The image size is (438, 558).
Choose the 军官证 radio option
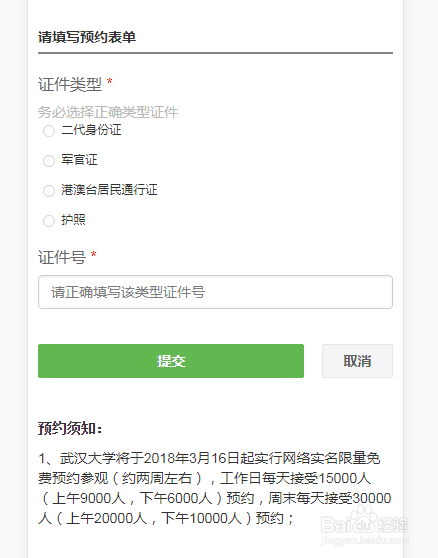pos(49,160)
